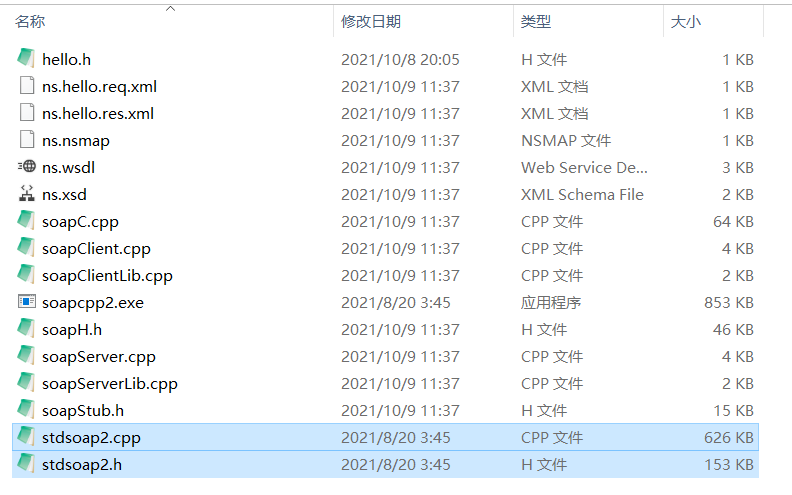Viewport: 792px width, 495px height.
Task: Click the ns.nsmap file icon
Action: [x=27, y=139]
